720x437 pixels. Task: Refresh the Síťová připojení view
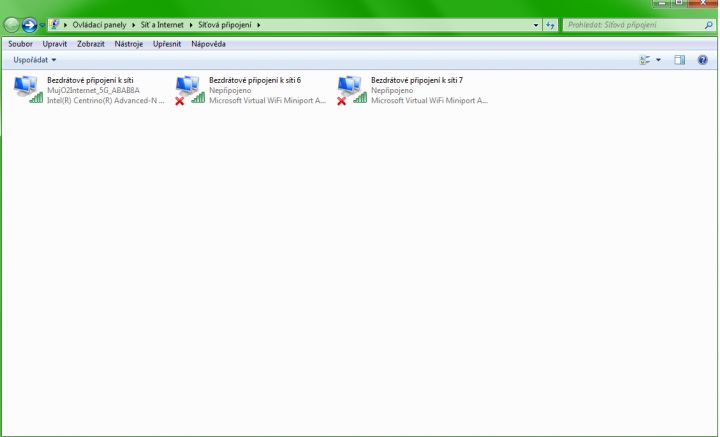[x=550, y=25]
